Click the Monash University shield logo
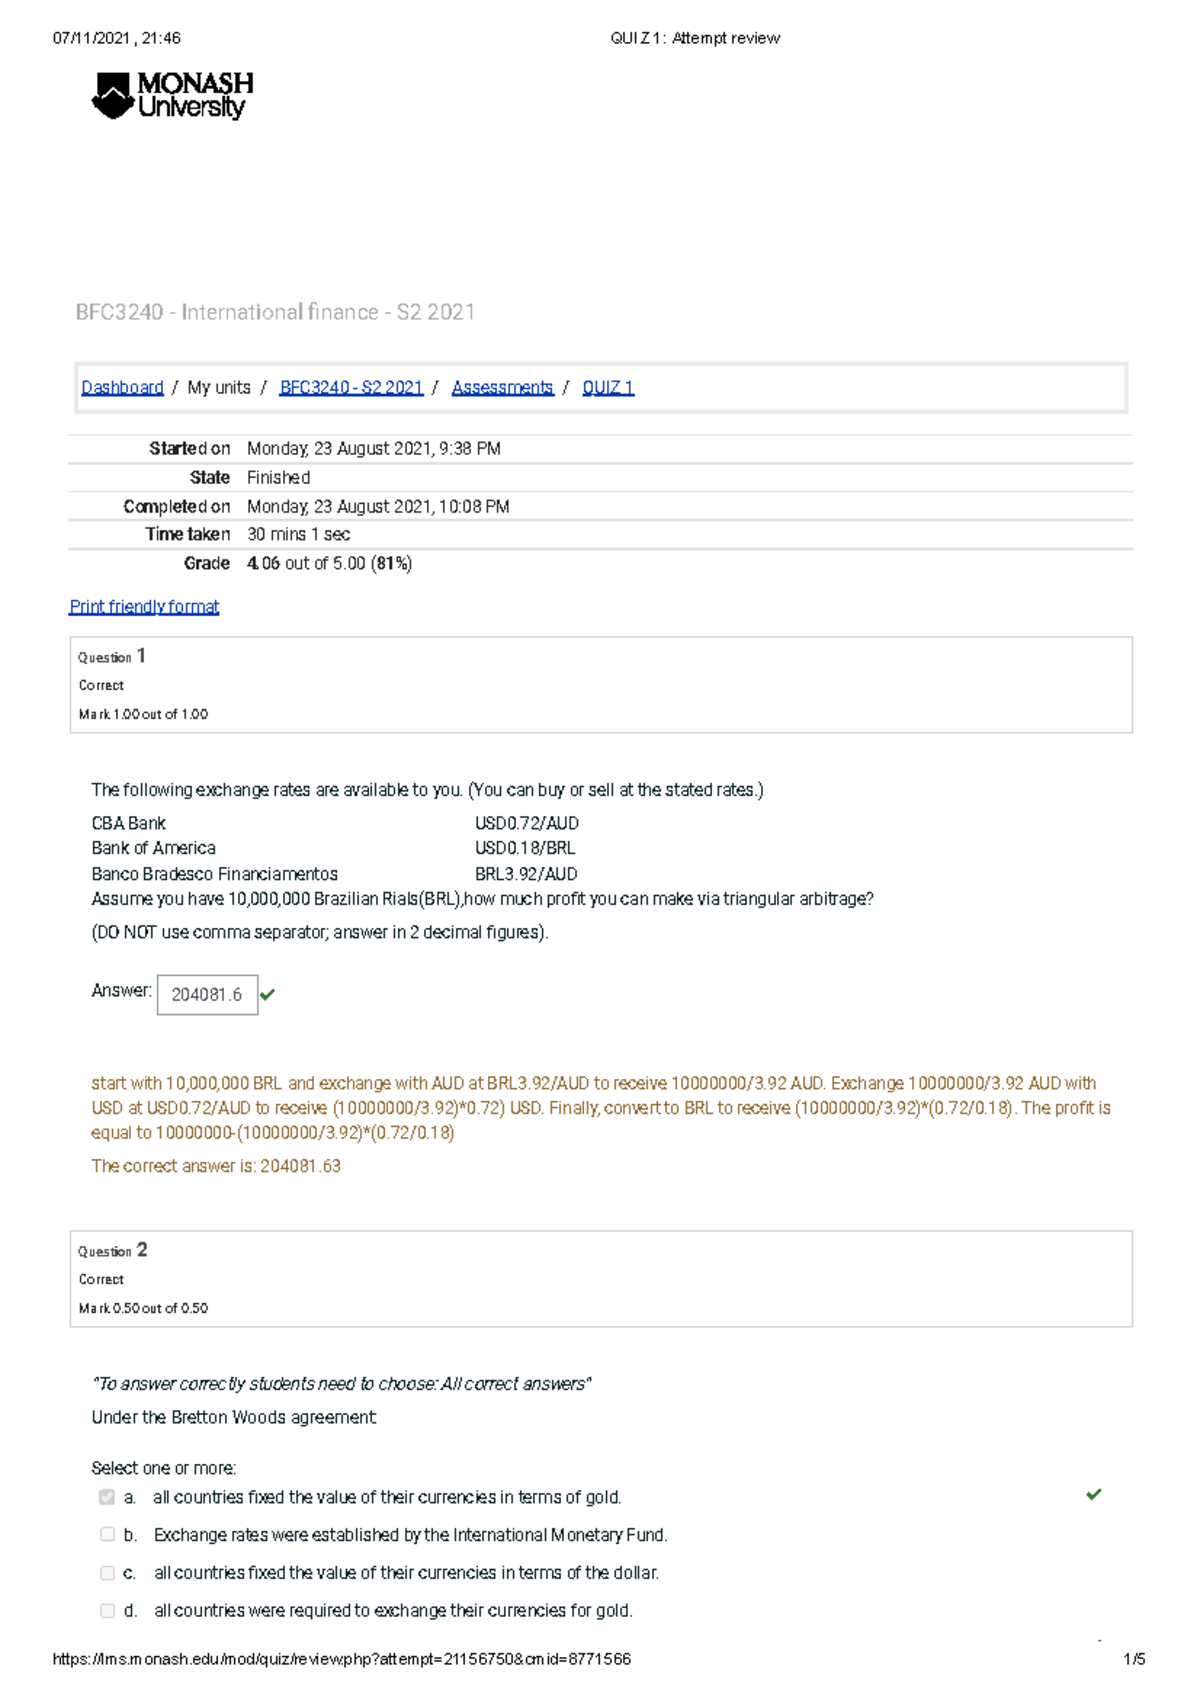Screen dimensions: 1200x1698 tap(113, 96)
